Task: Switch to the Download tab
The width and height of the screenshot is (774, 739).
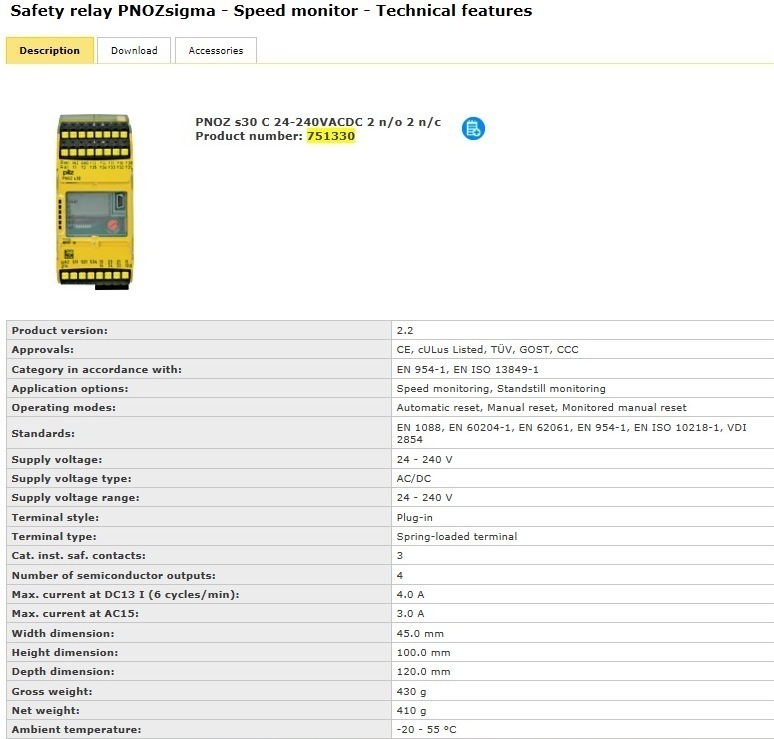Action: [x=134, y=51]
